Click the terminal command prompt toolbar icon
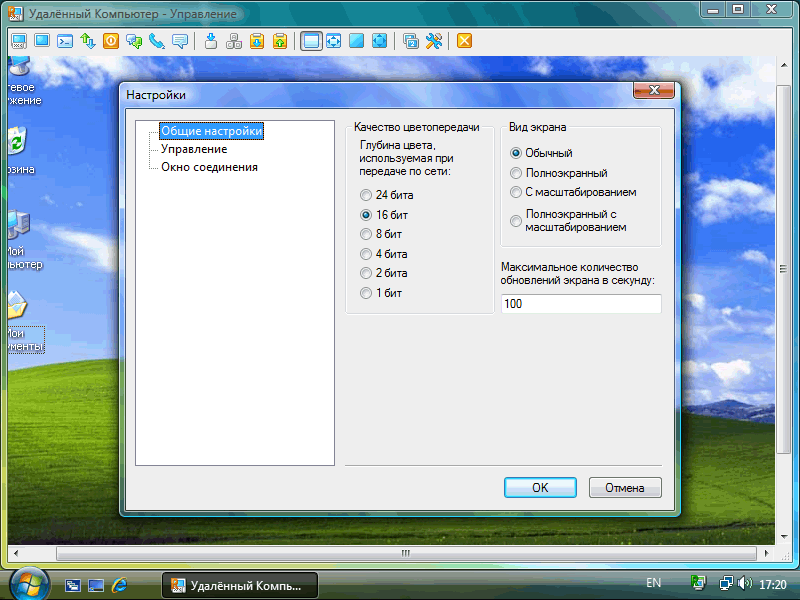800x600 pixels. pos(65,41)
